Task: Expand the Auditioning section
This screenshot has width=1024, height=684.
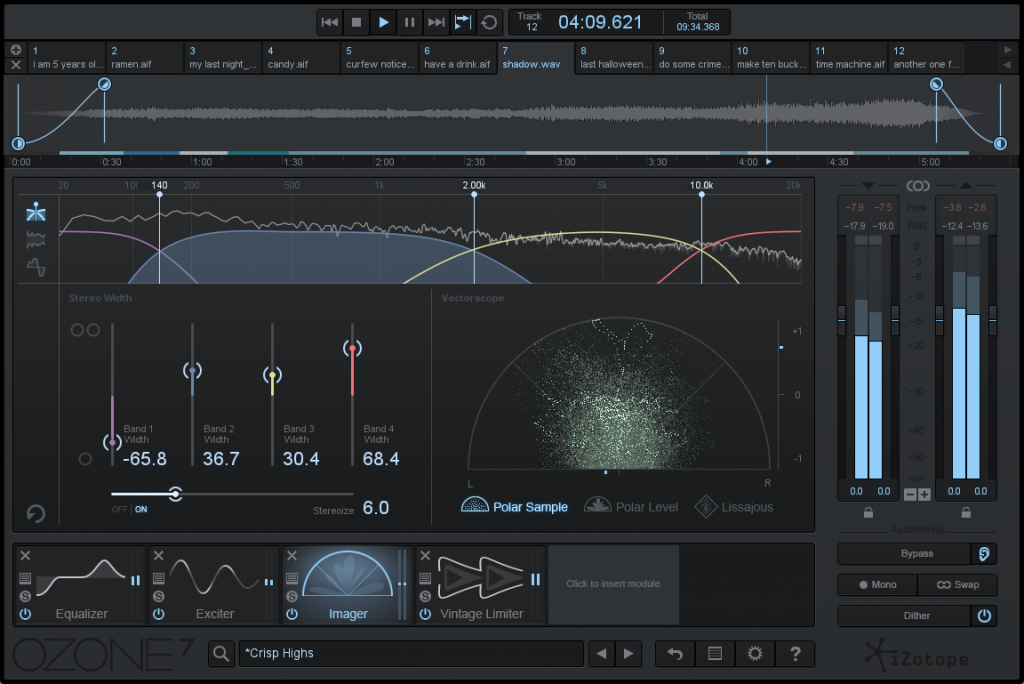Action: 917,530
